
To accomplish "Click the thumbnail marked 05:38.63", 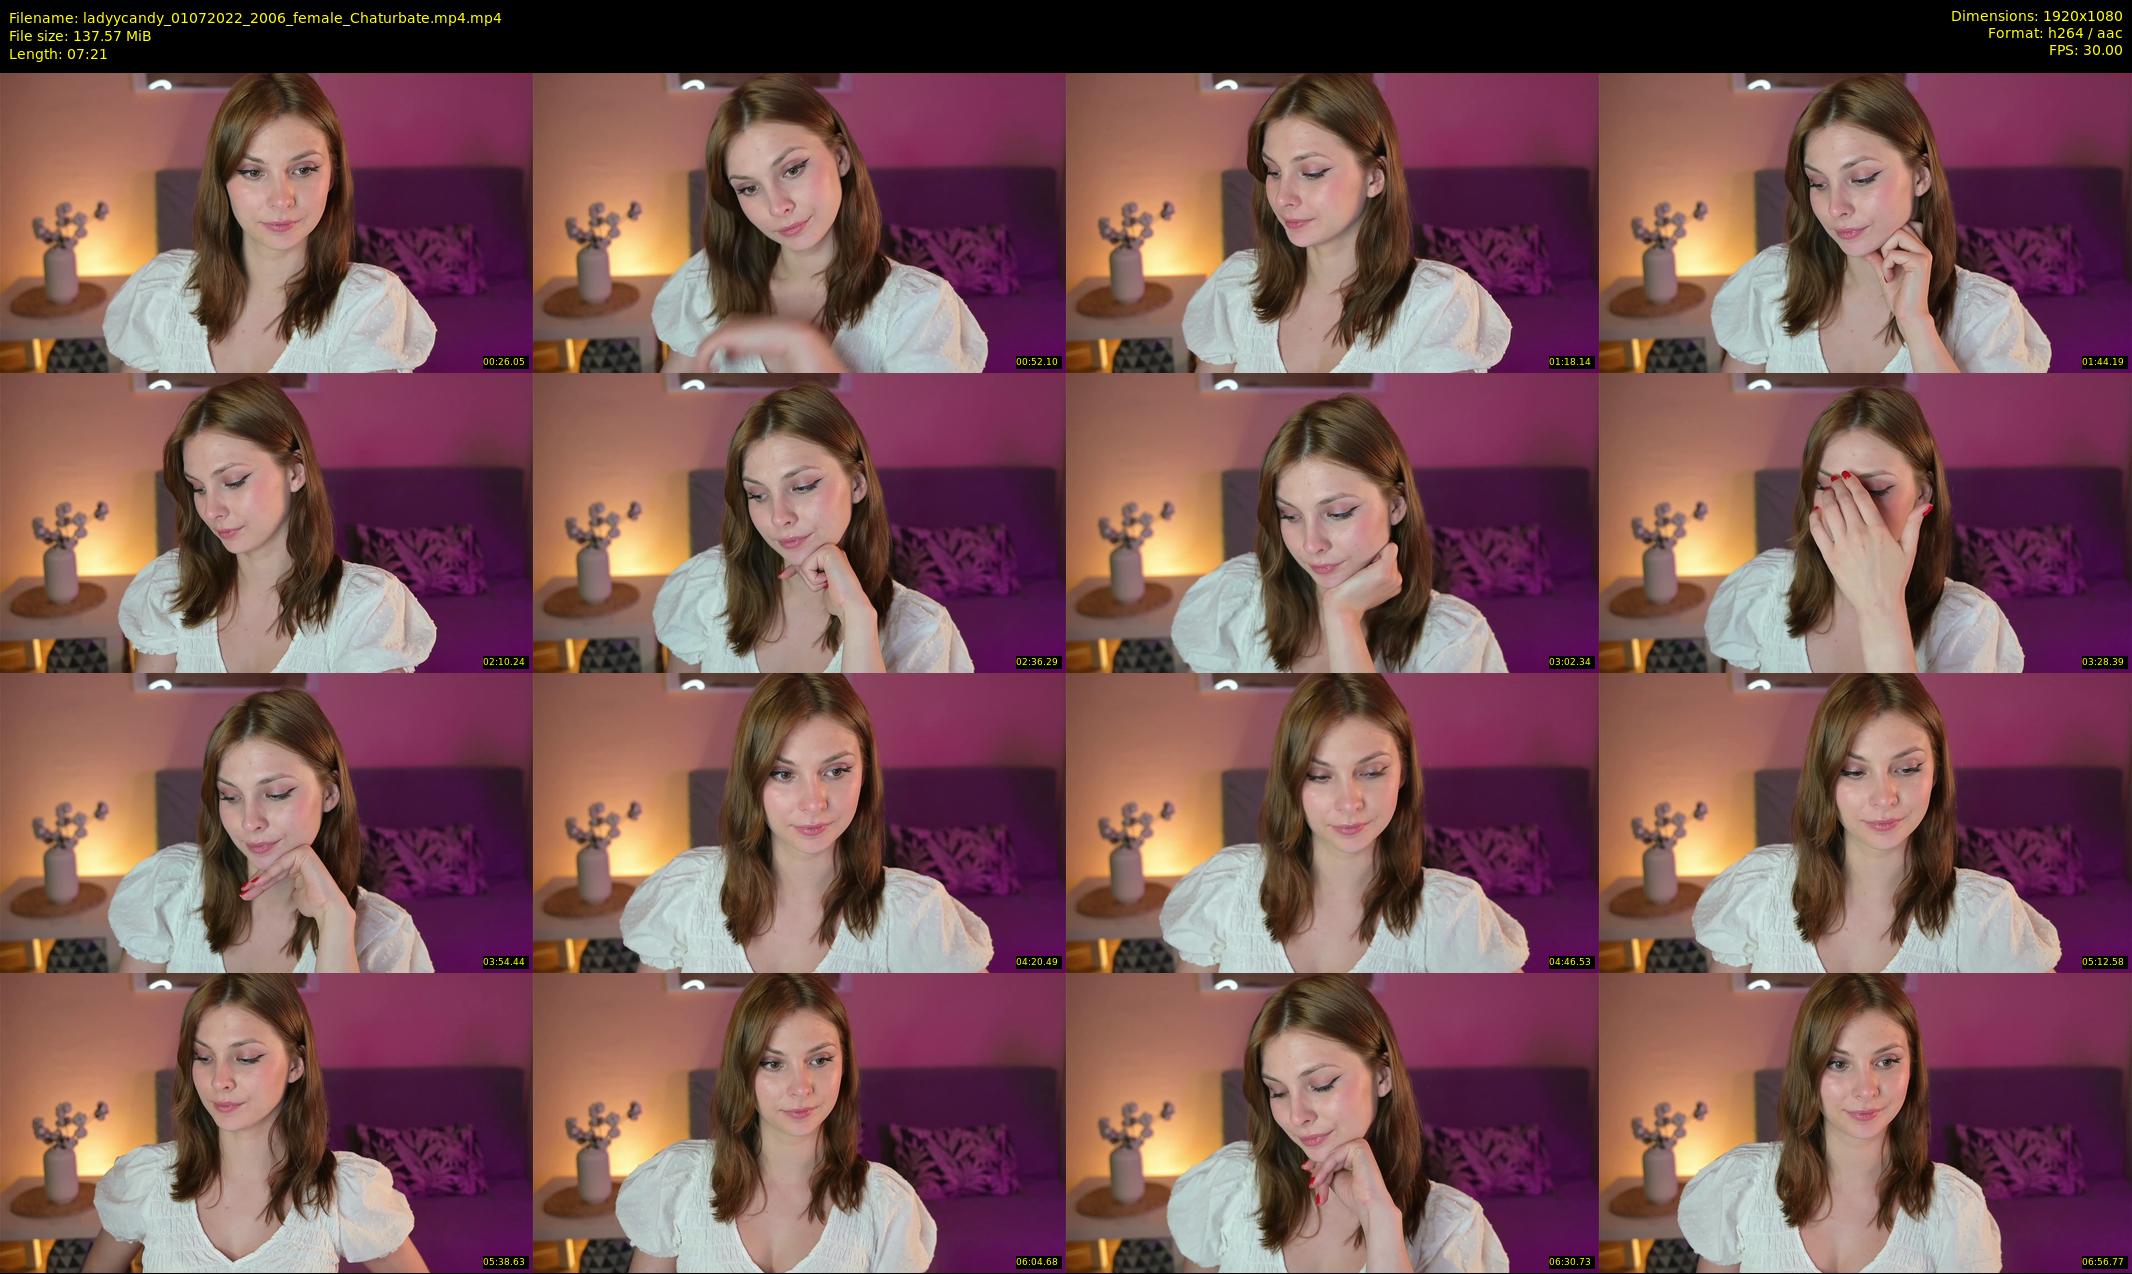I will click(266, 1122).
